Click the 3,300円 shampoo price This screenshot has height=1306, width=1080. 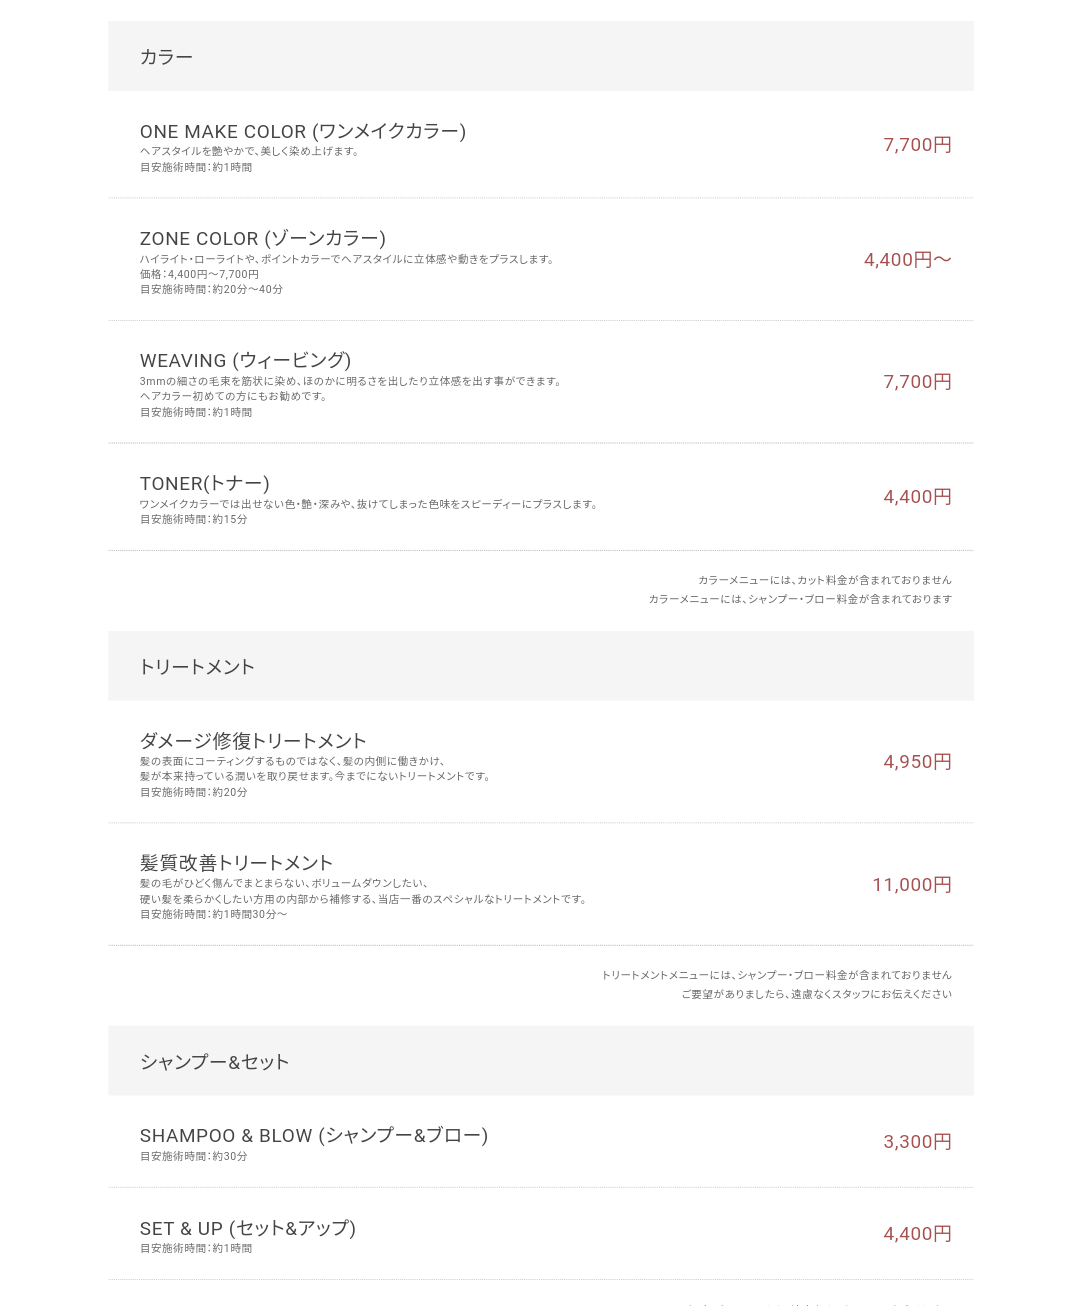pyautogui.click(x=917, y=1142)
